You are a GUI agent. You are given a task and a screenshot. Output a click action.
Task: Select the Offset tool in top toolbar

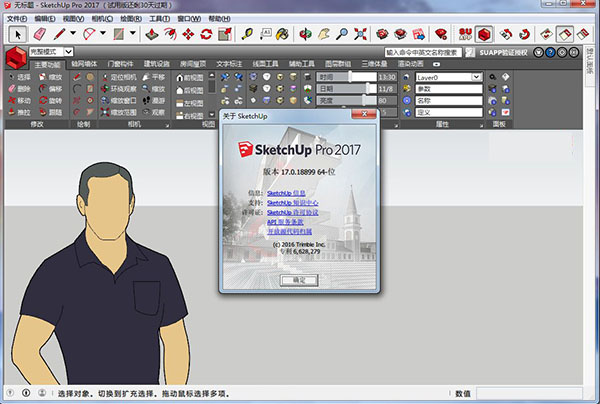[170, 34]
